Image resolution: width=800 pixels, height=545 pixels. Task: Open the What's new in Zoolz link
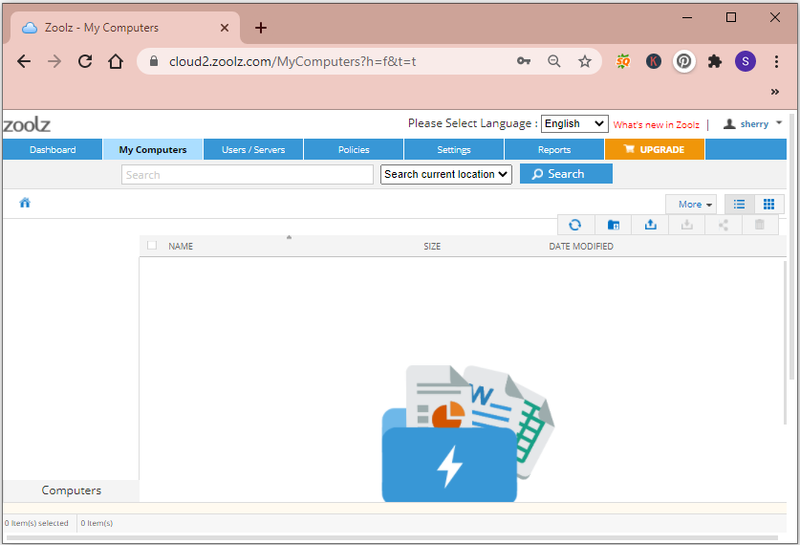click(656, 125)
